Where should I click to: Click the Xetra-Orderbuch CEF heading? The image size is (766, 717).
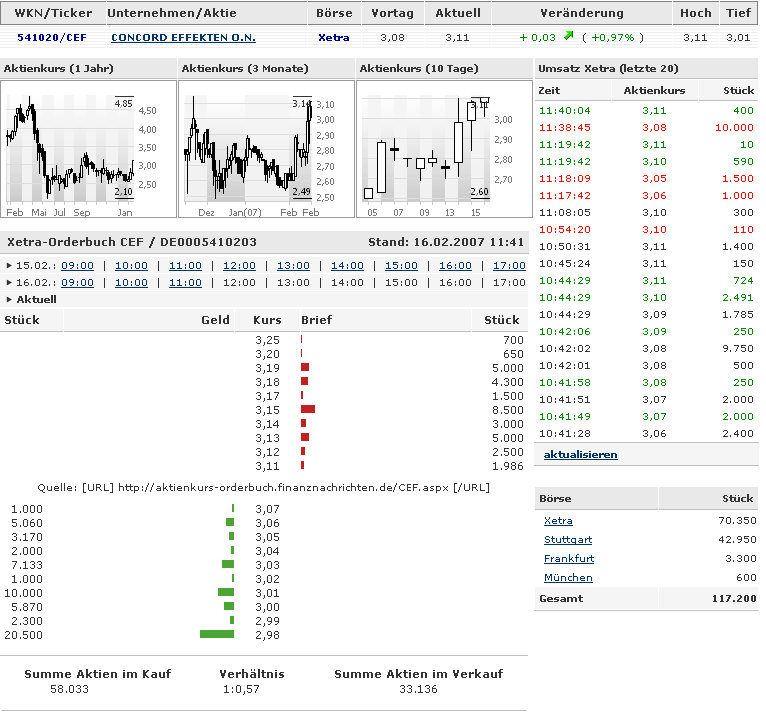(x=131, y=242)
